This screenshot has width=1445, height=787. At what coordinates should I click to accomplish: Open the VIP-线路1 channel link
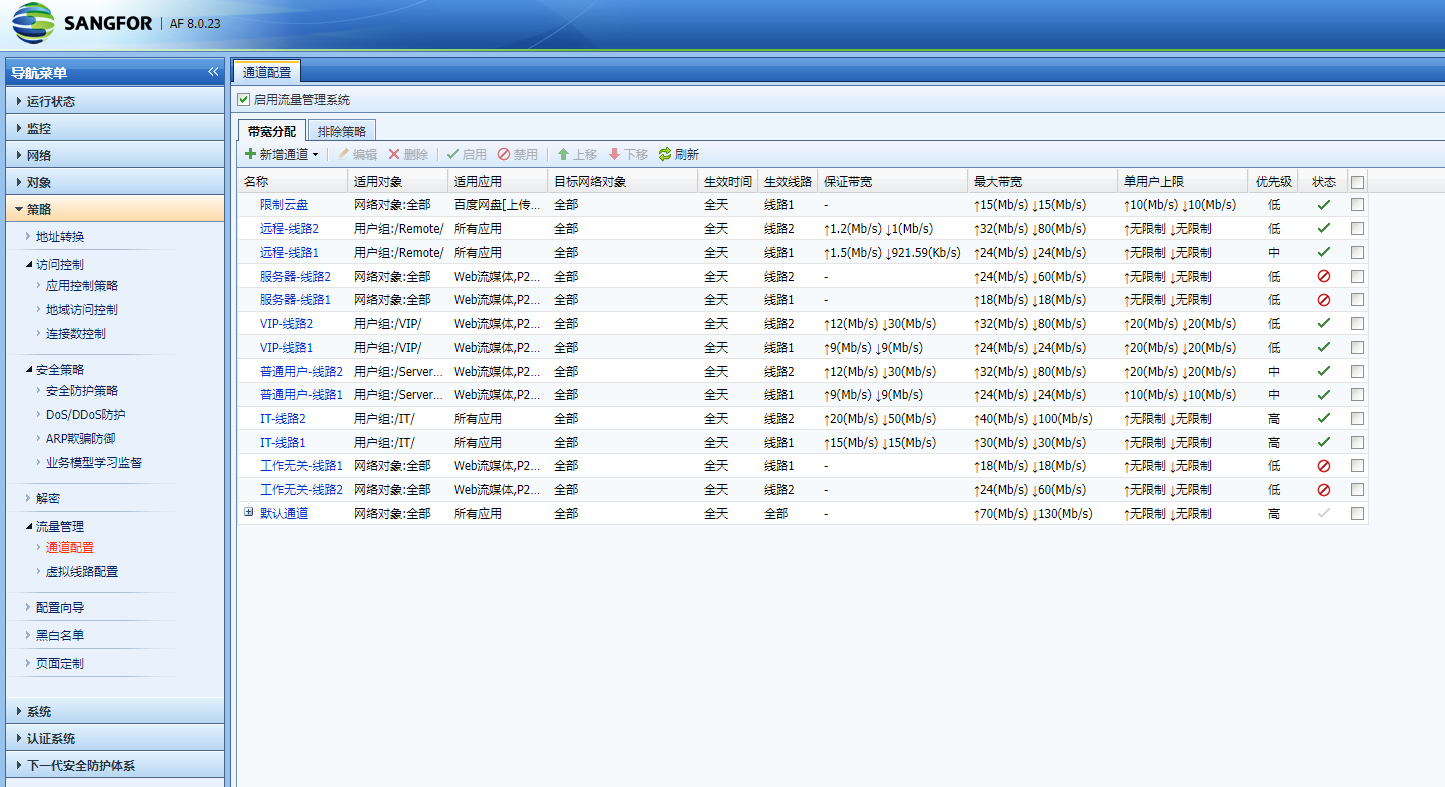pyautogui.click(x=286, y=347)
